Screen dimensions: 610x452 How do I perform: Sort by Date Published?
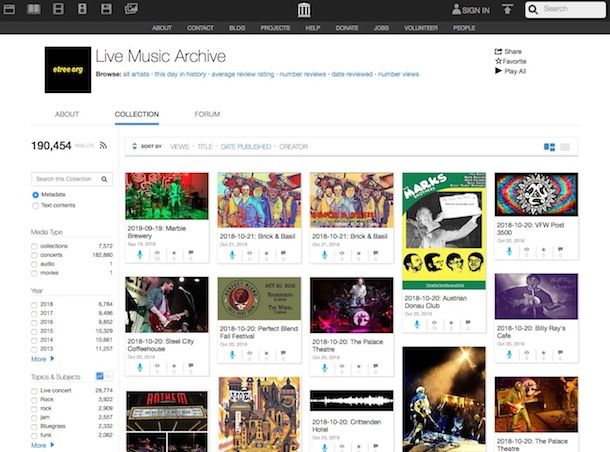pyautogui.click(x=246, y=147)
